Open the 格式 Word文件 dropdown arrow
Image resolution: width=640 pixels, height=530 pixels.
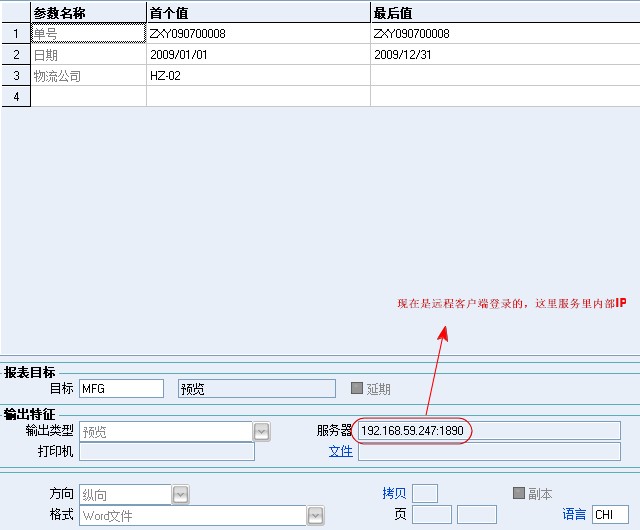[x=316, y=516]
